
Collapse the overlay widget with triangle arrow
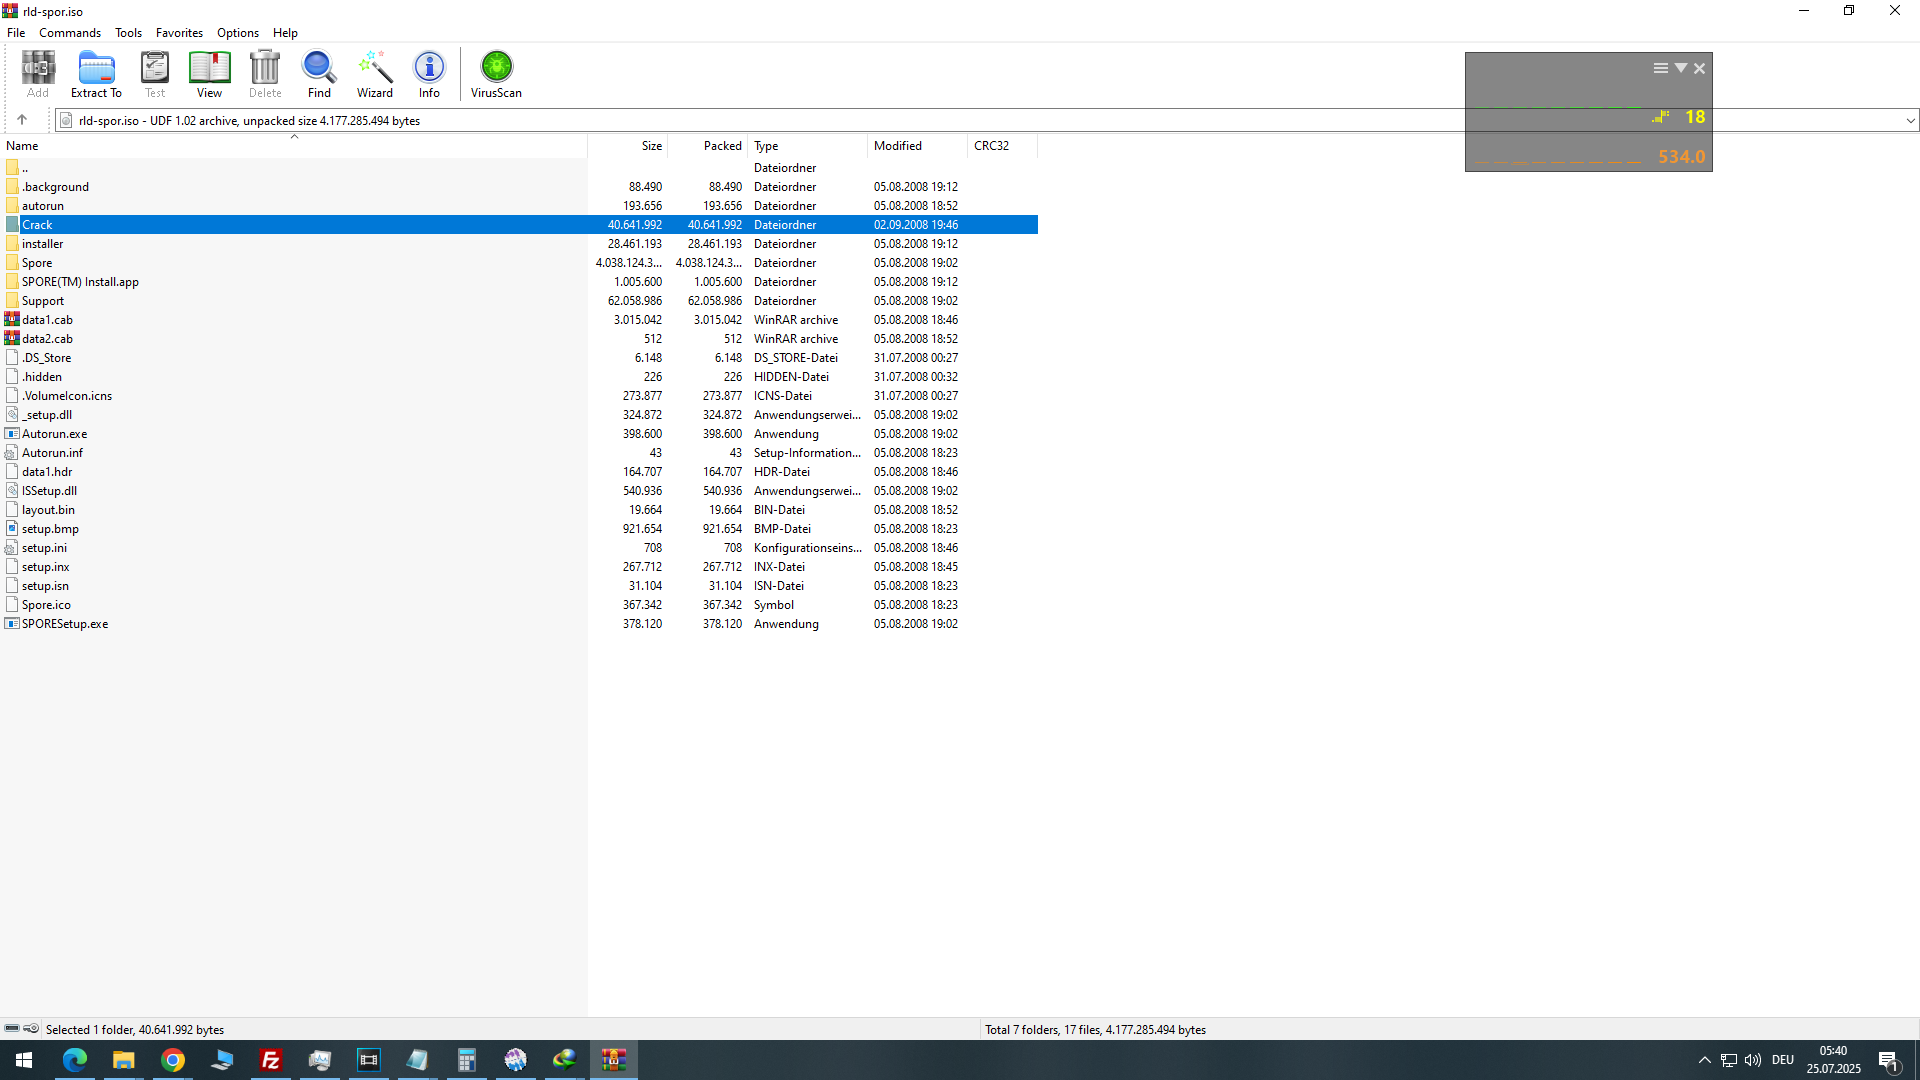[x=1681, y=68]
